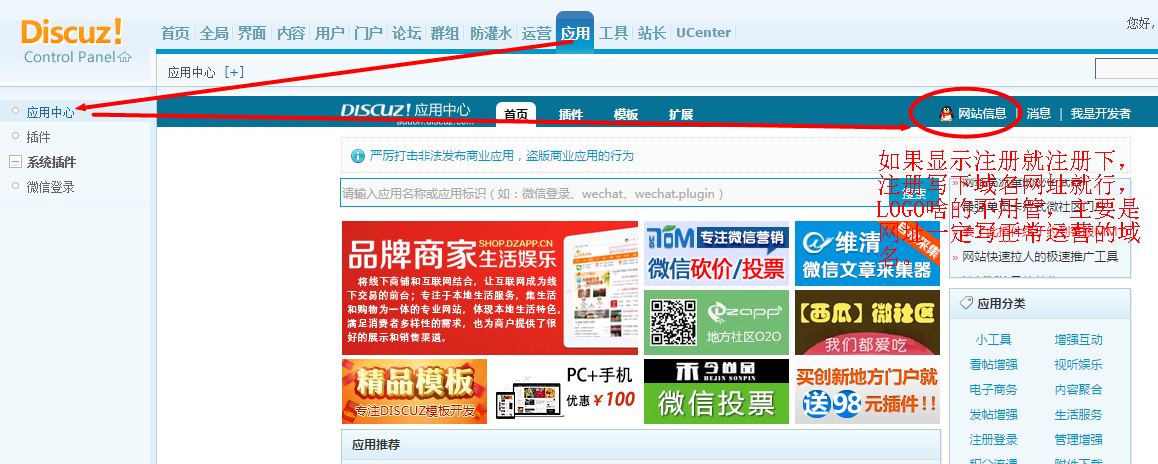Open the zapp 地方社区O2O banner
1158x464 pixels.
716,322
